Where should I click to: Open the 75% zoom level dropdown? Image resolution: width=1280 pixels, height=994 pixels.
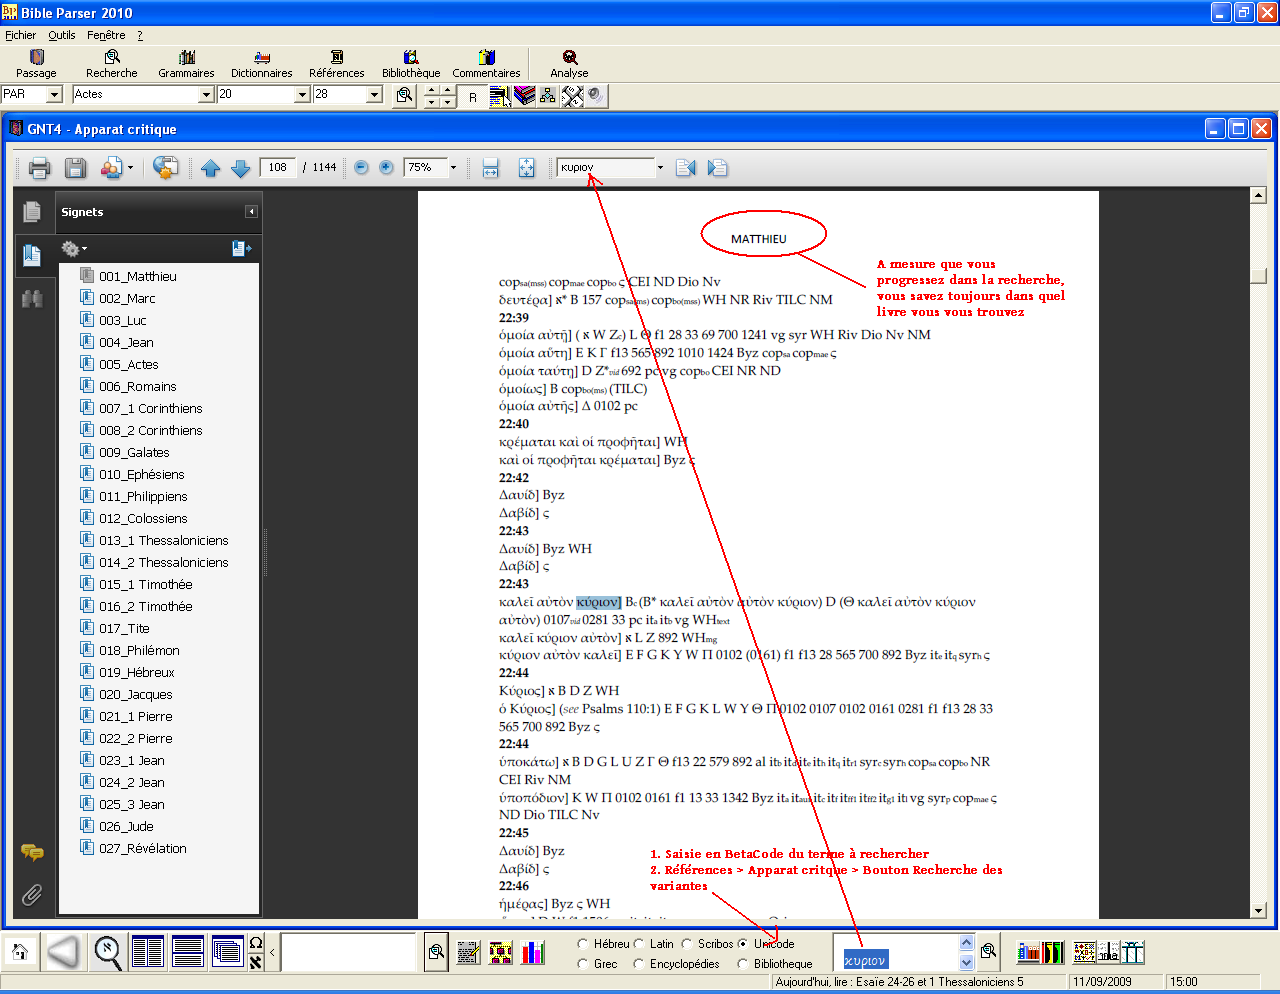(453, 168)
